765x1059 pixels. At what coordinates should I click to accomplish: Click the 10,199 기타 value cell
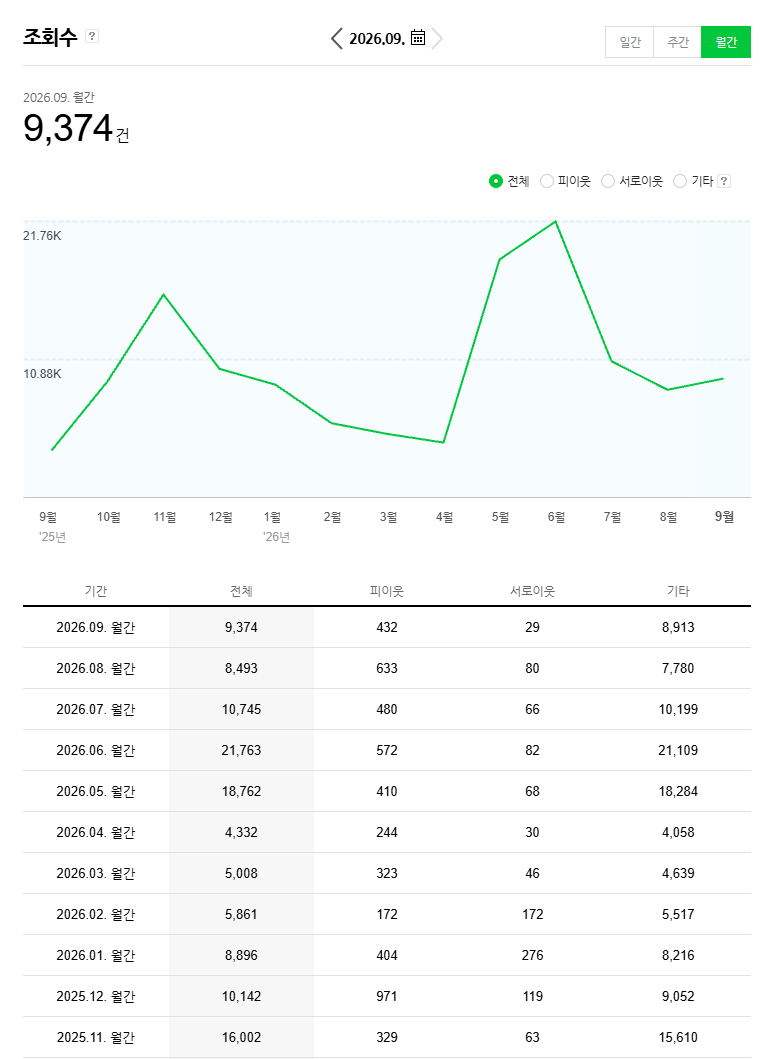click(x=678, y=710)
